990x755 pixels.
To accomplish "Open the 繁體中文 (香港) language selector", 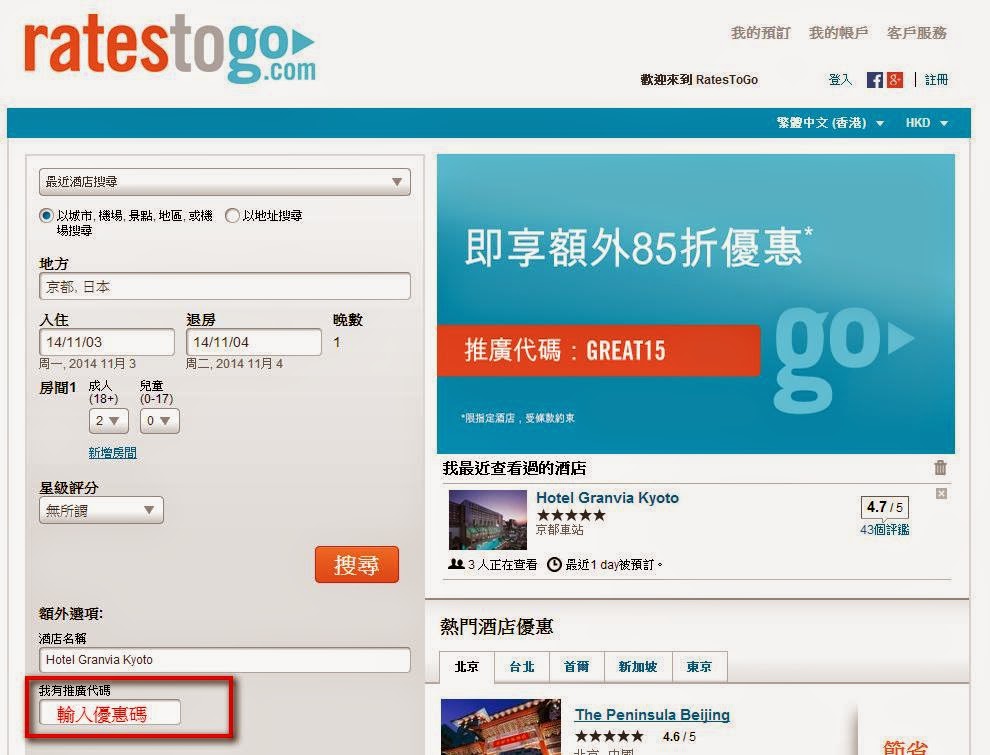I will (x=830, y=123).
